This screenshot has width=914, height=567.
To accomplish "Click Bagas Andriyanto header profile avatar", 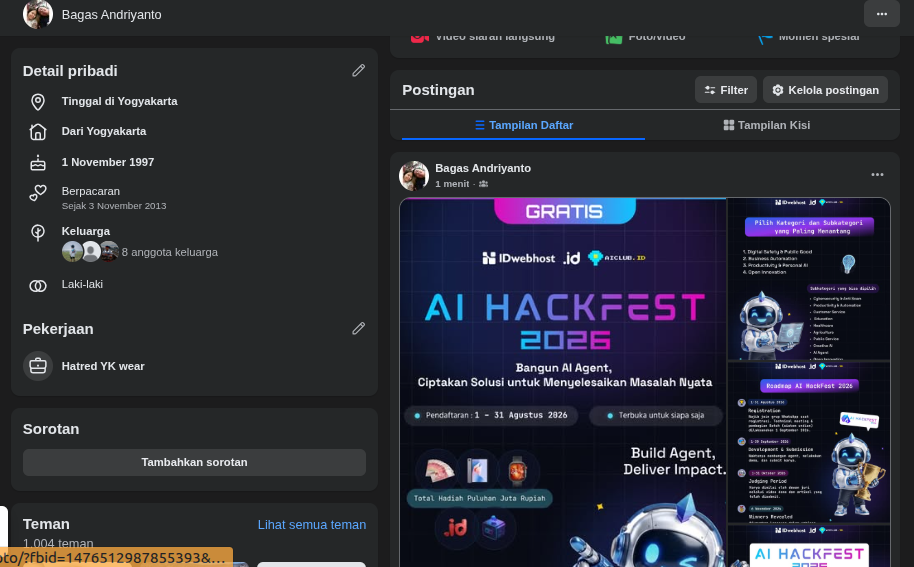I will (37, 14).
